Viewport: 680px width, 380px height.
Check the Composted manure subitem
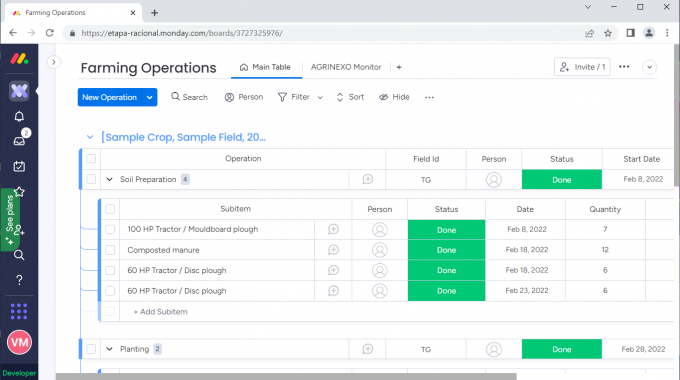point(110,250)
